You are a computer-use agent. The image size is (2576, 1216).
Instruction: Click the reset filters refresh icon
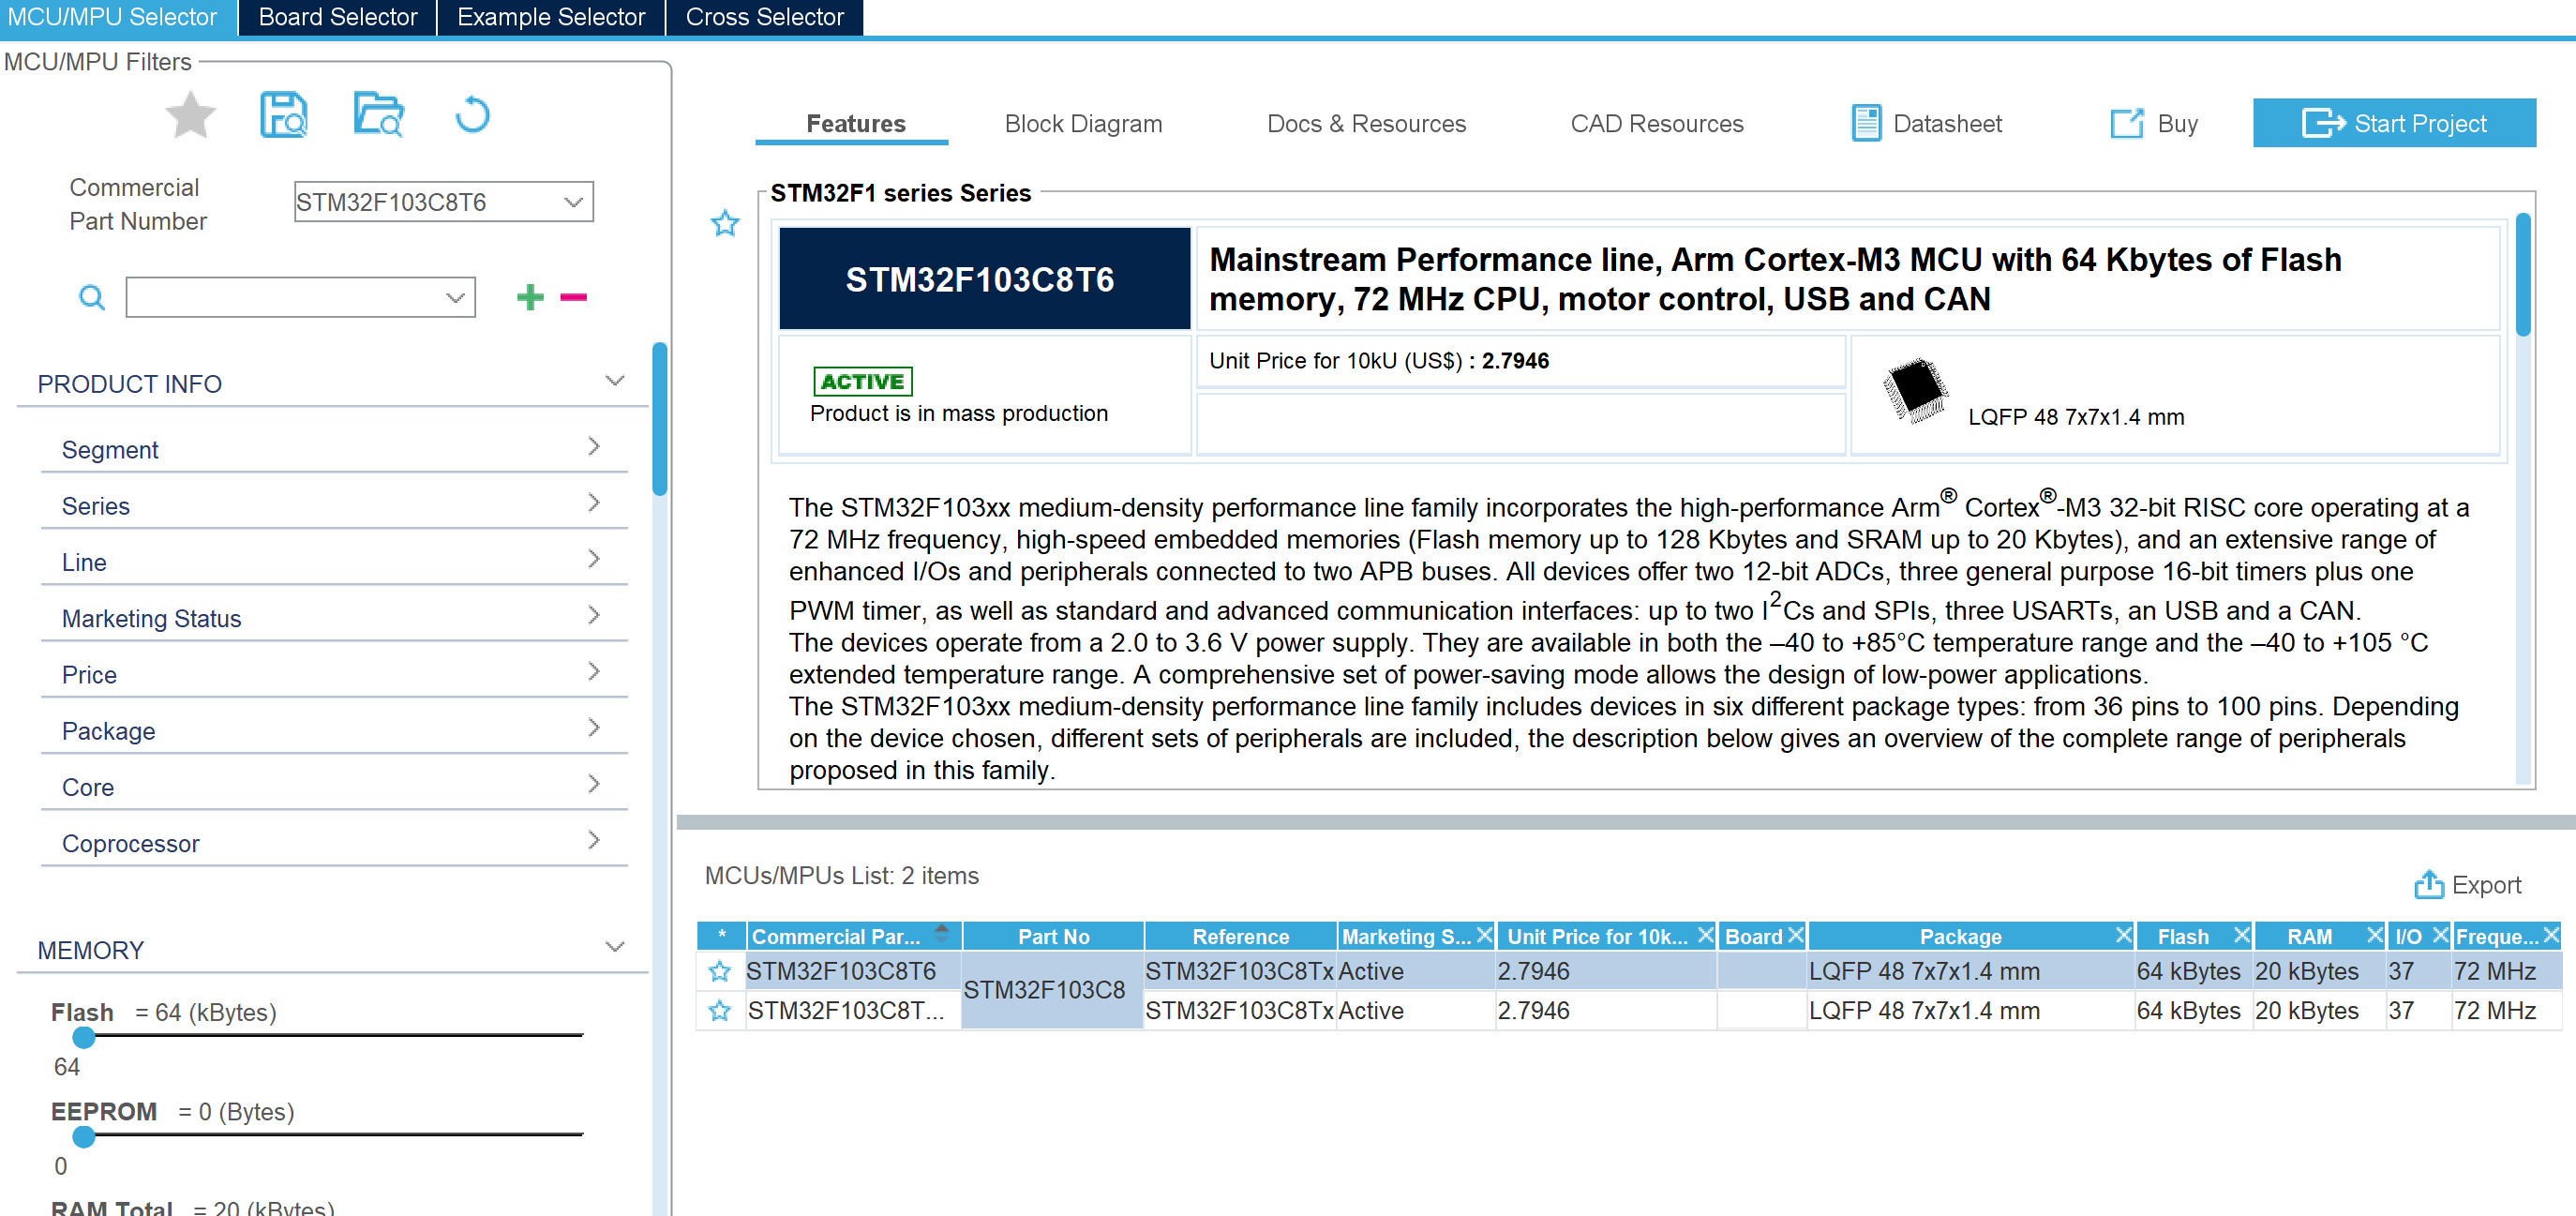[x=472, y=115]
